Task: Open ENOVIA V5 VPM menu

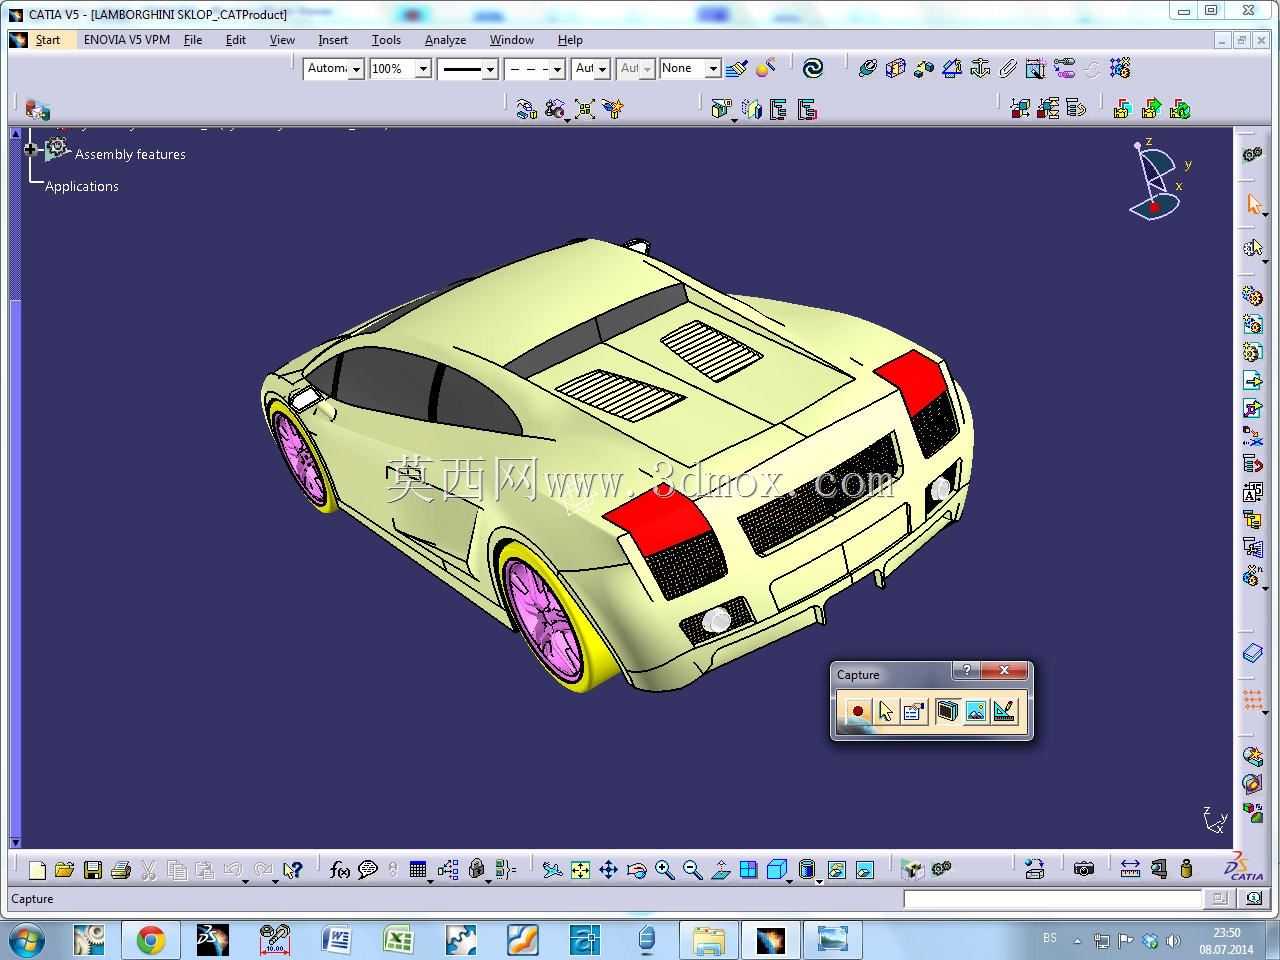Action: pyautogui.click(x=127, y=40)
